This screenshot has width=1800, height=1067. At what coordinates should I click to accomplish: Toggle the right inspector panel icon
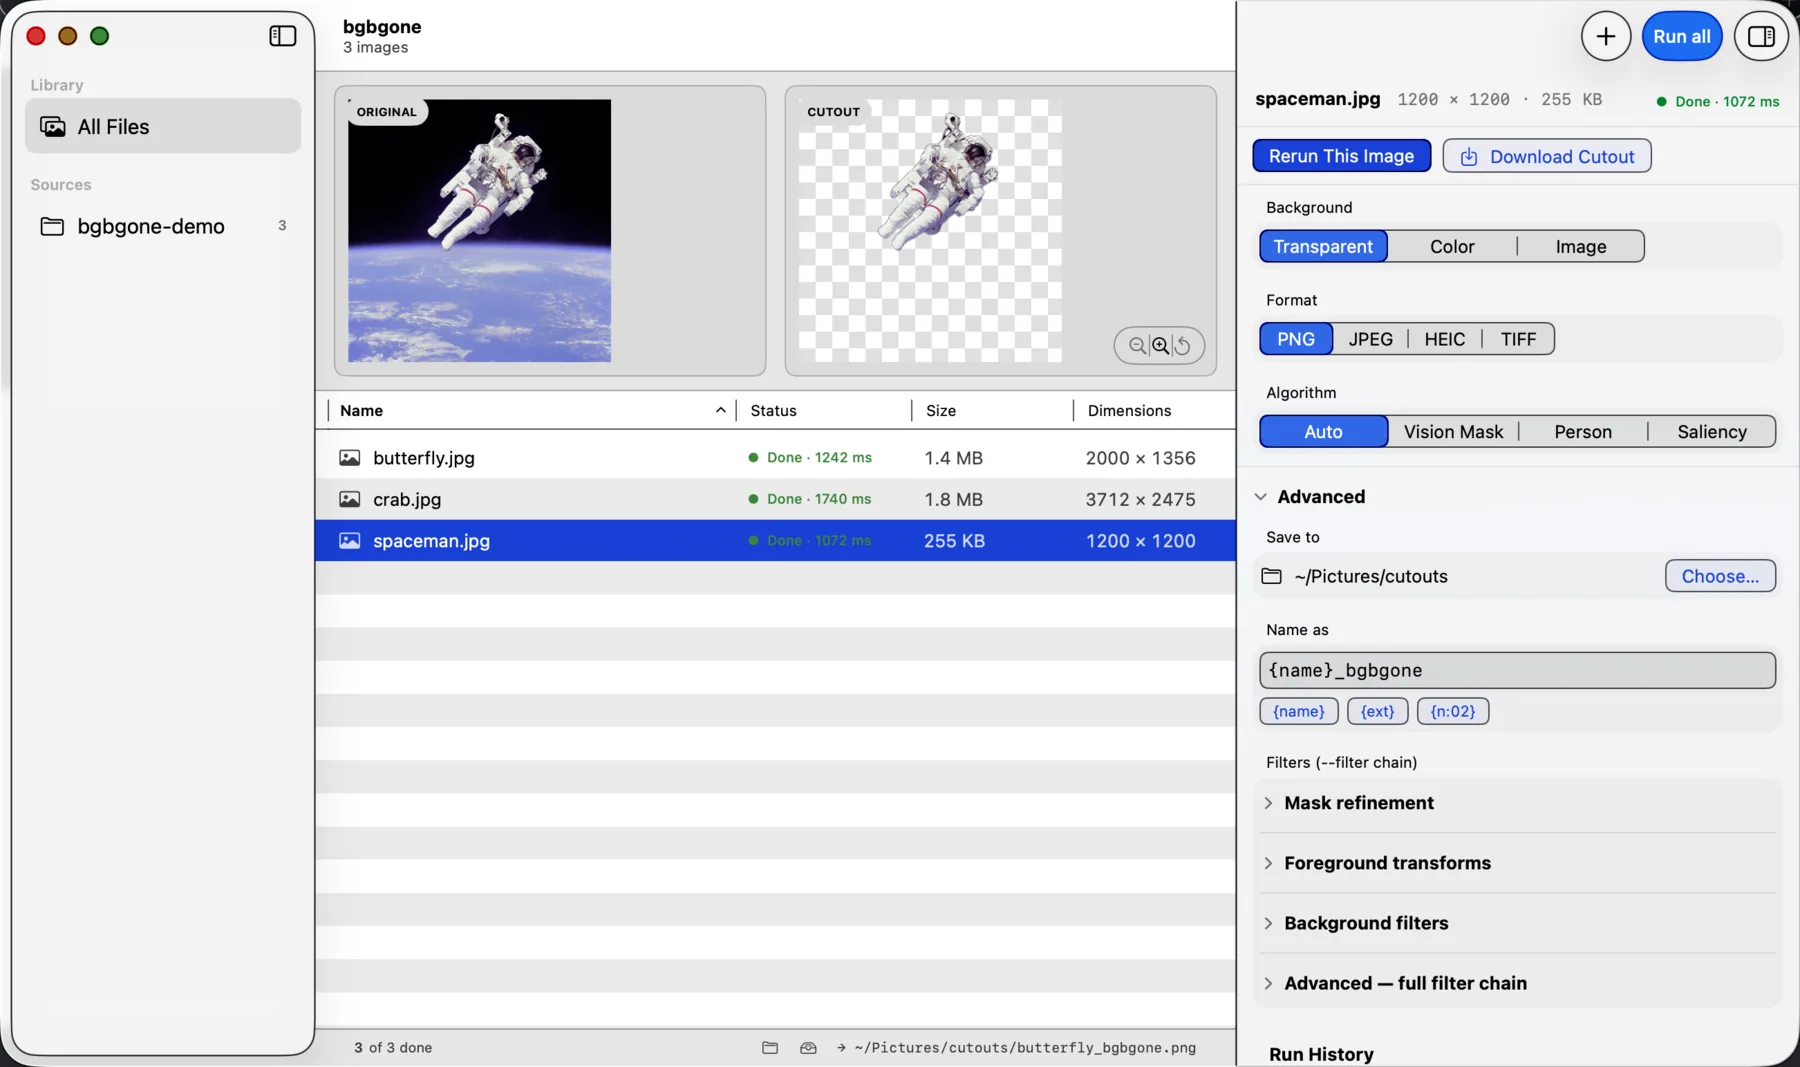click(1761, 36)
